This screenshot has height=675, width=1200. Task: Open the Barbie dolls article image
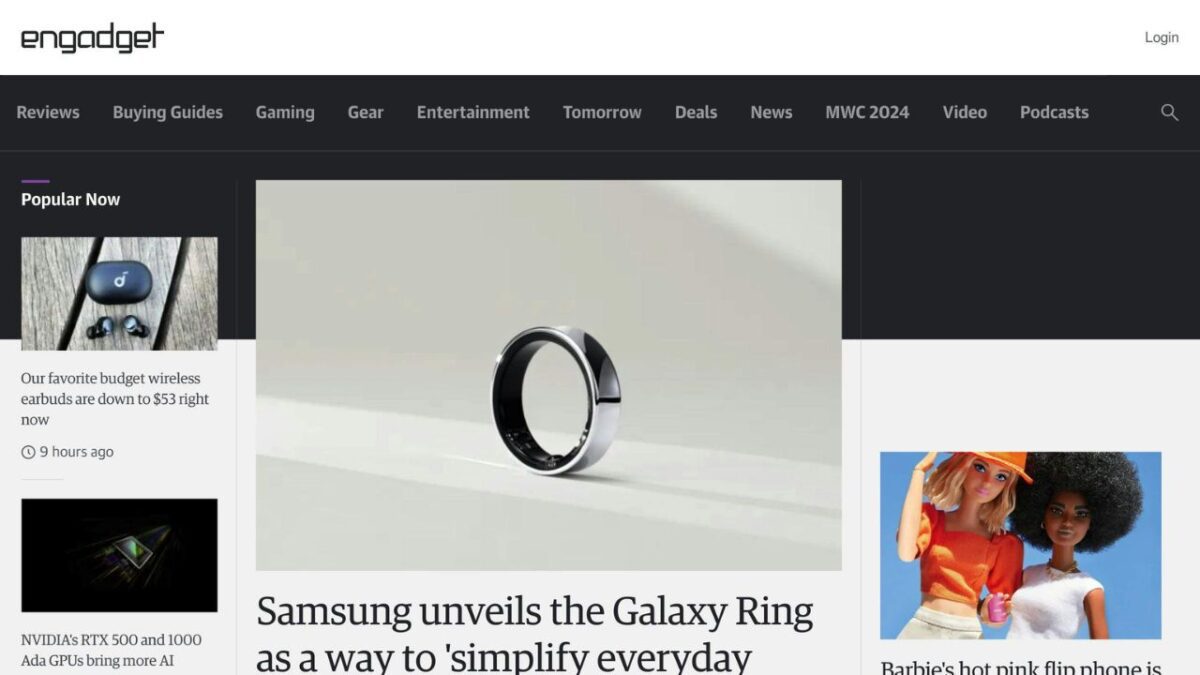tap(1020, 545)
